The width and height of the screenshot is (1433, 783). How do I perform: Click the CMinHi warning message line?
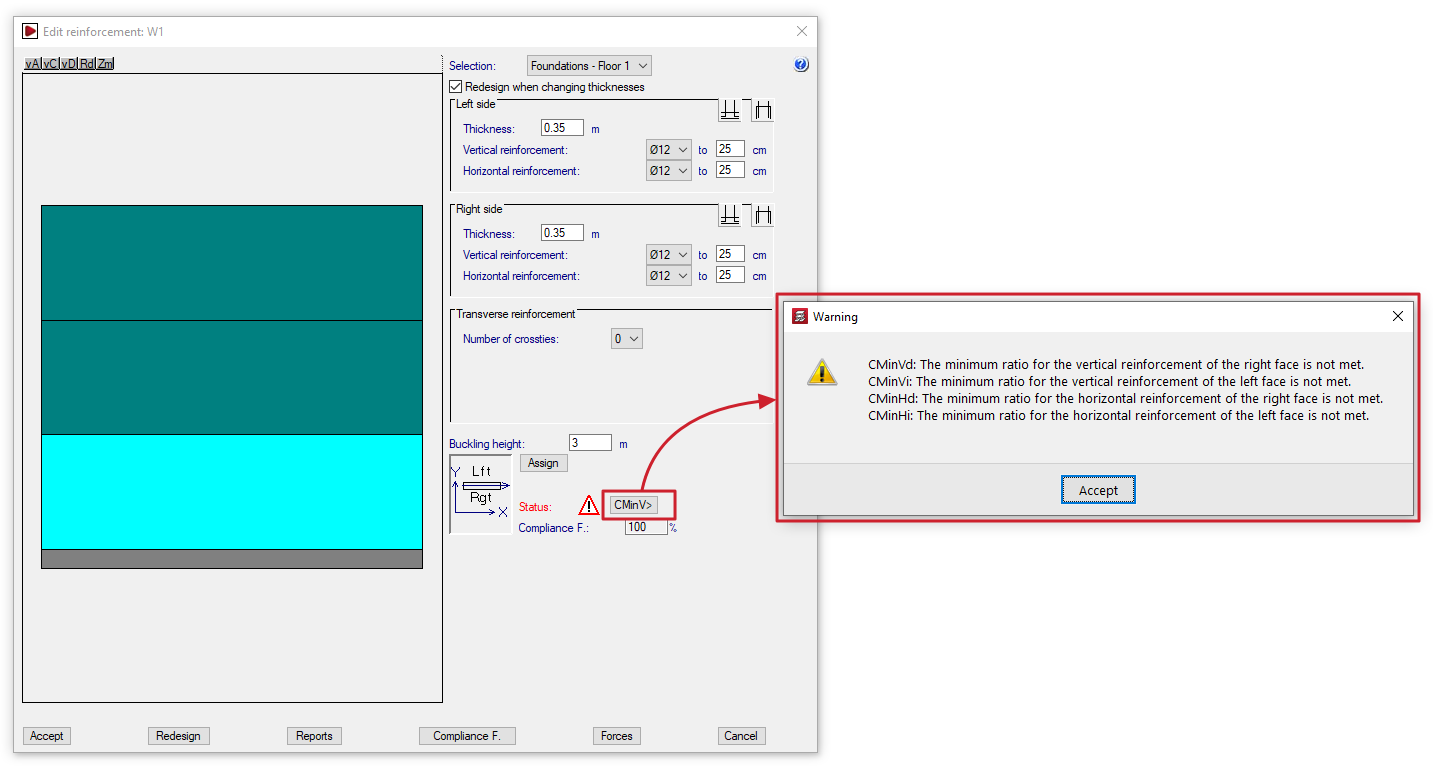1119,416
